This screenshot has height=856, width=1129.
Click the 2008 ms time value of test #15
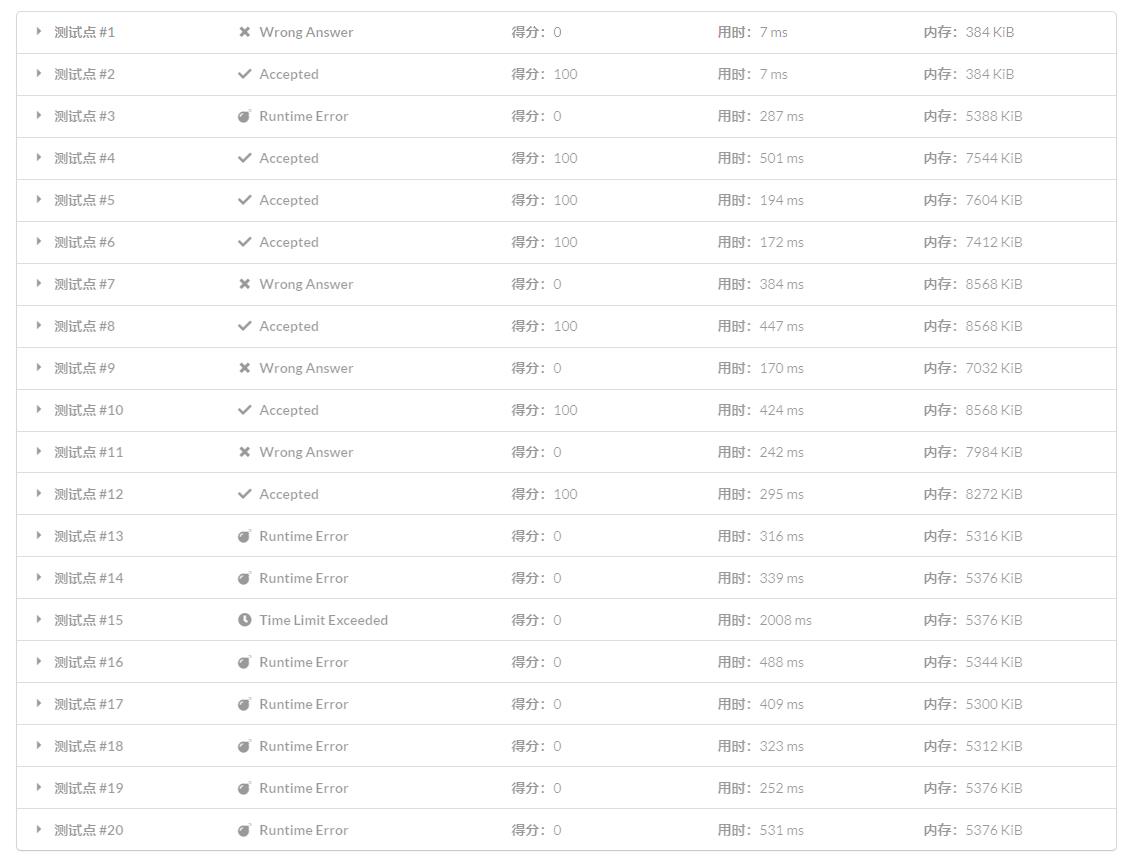786,620
